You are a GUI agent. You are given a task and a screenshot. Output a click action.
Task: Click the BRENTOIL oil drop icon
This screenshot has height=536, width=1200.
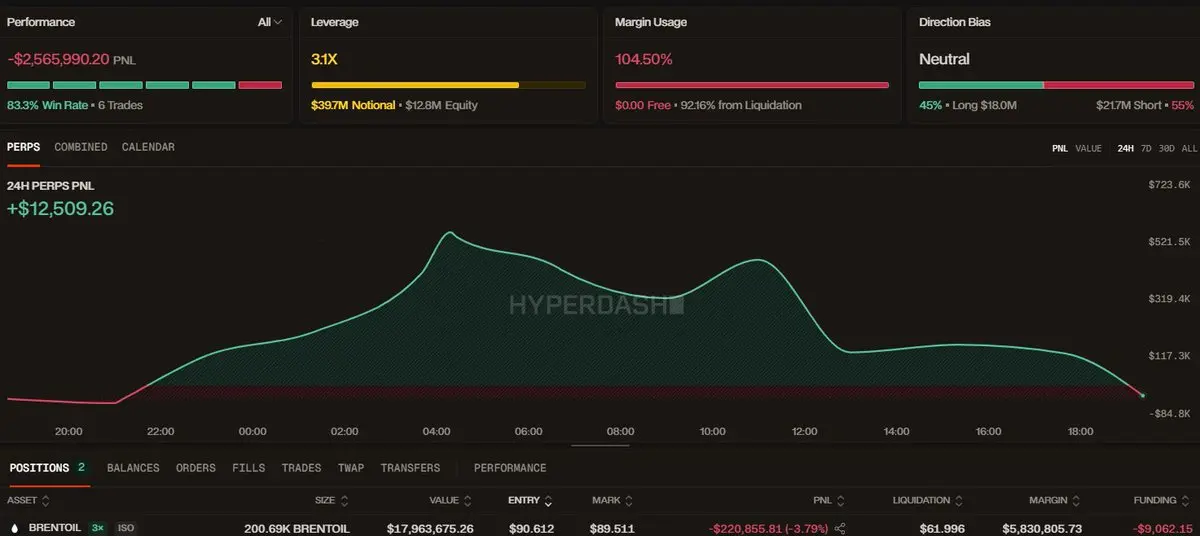(x=14, y=528)
